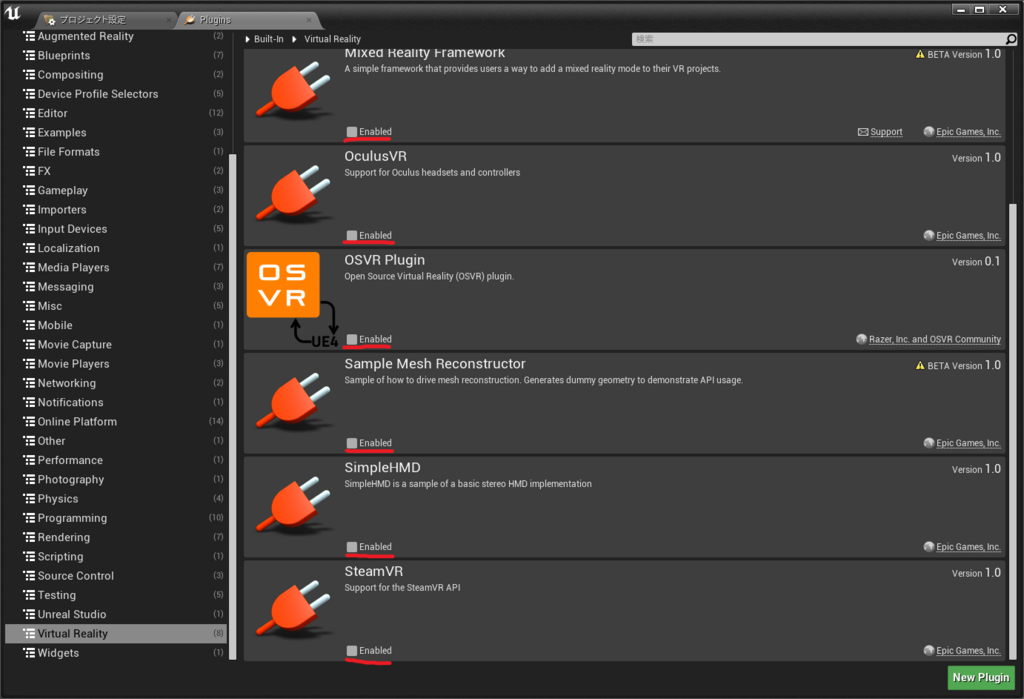Enable the OSVR Plugin checkbox
1024x699 pixels.
(351, 340)
